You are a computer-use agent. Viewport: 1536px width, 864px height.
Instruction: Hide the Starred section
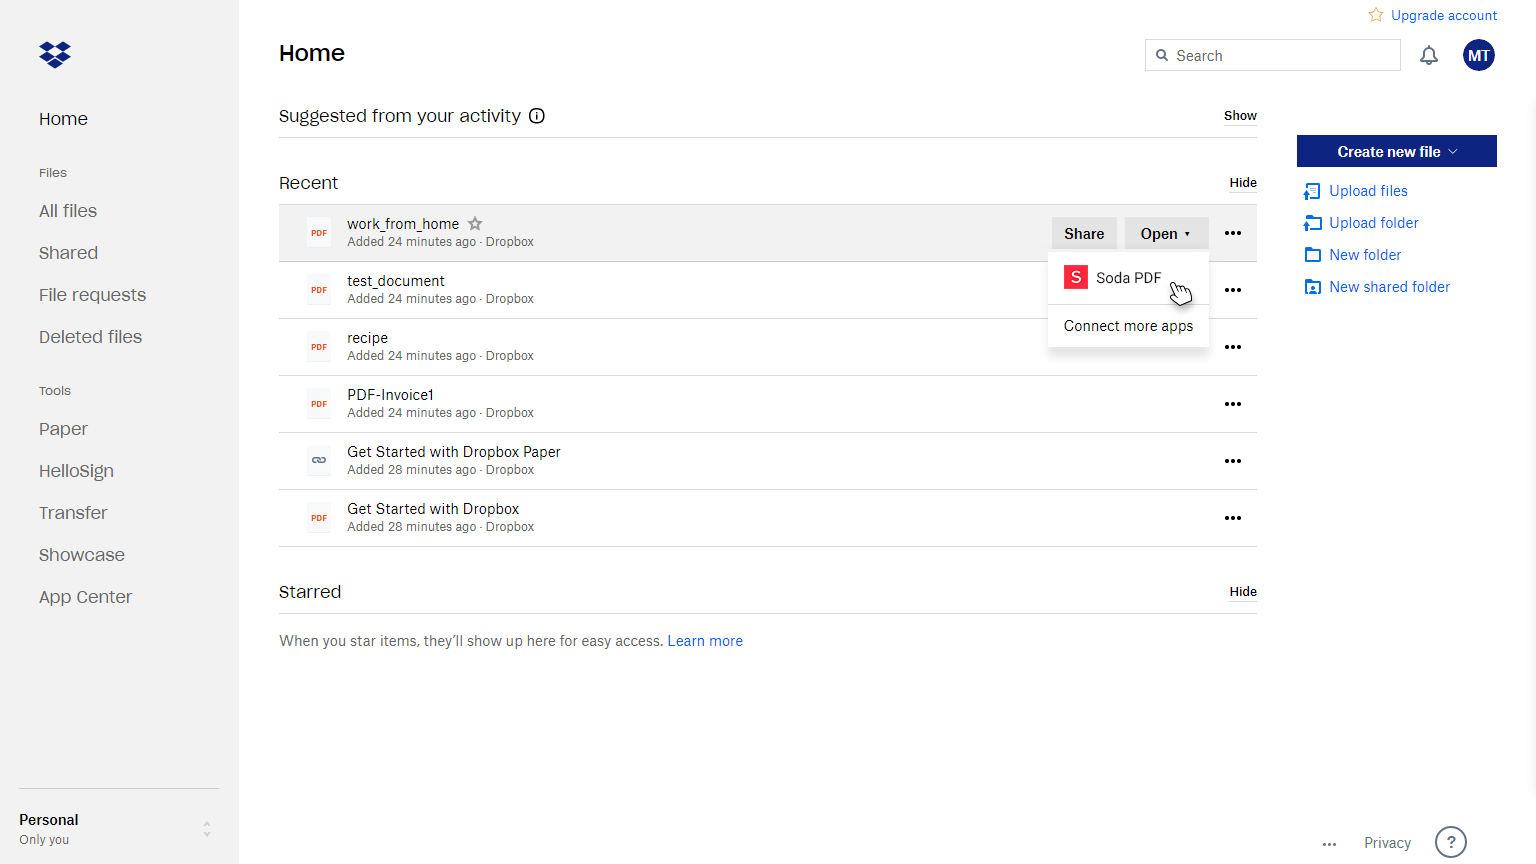[1243, 592]
